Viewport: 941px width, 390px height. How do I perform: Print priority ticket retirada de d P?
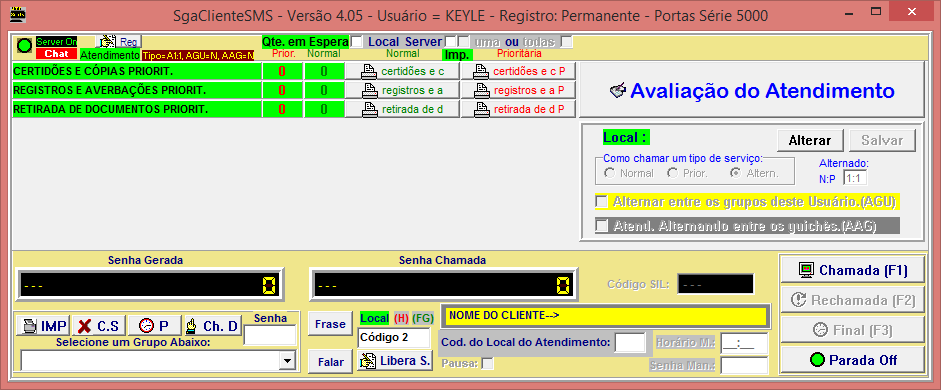519,109
